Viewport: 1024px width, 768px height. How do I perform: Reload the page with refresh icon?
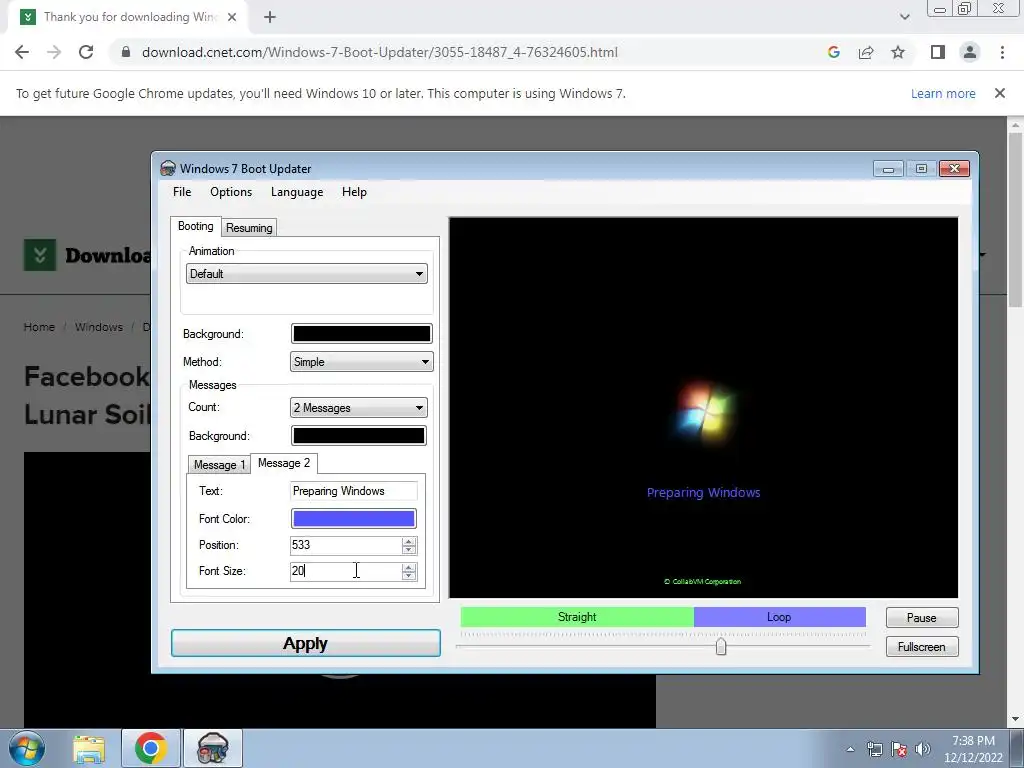[x=86, y=52]
